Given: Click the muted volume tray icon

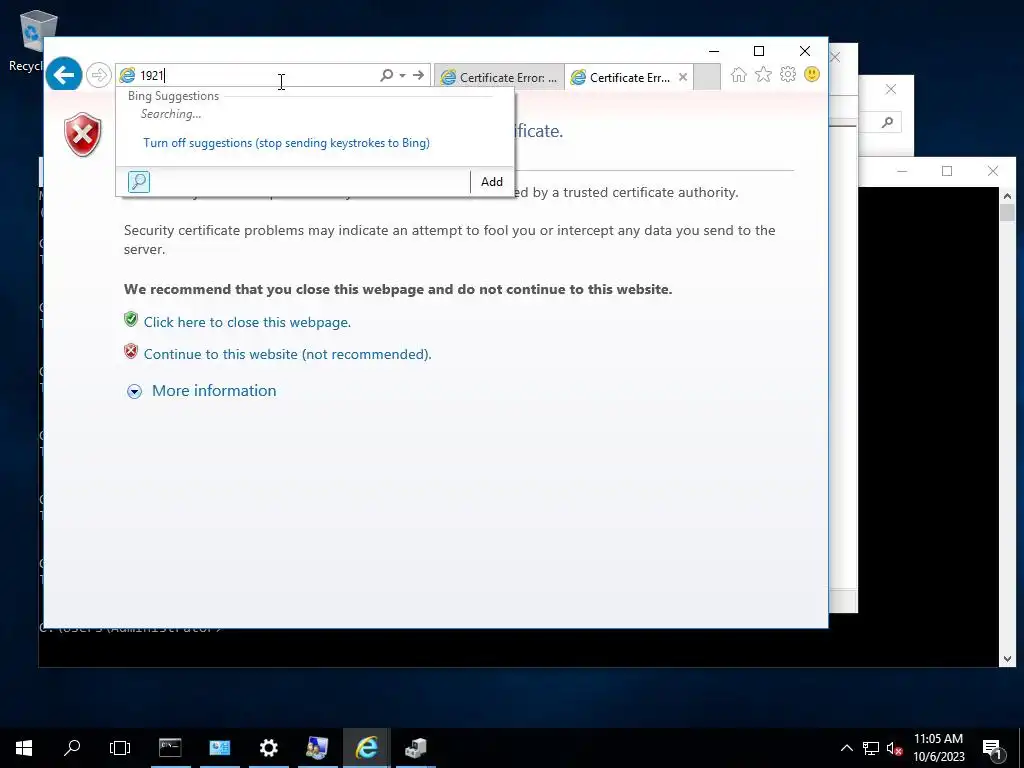Looking at the screenshot, I should click(894, 748).
